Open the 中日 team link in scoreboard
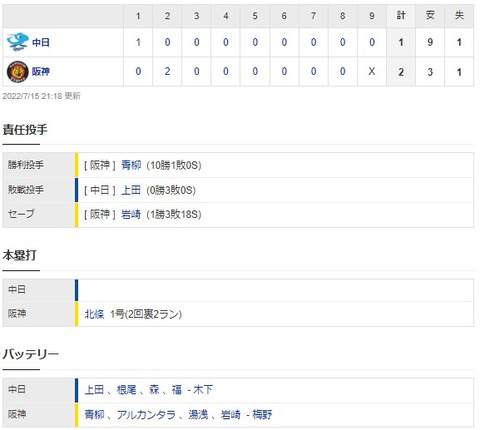 pos(41,42)
